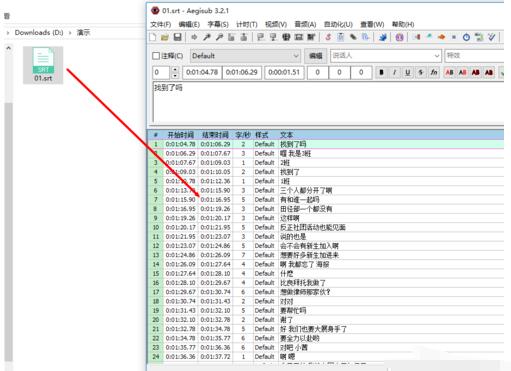Pick outline color with third AB swatch
Screen dimensions: 511x371
tap(476, 72)
